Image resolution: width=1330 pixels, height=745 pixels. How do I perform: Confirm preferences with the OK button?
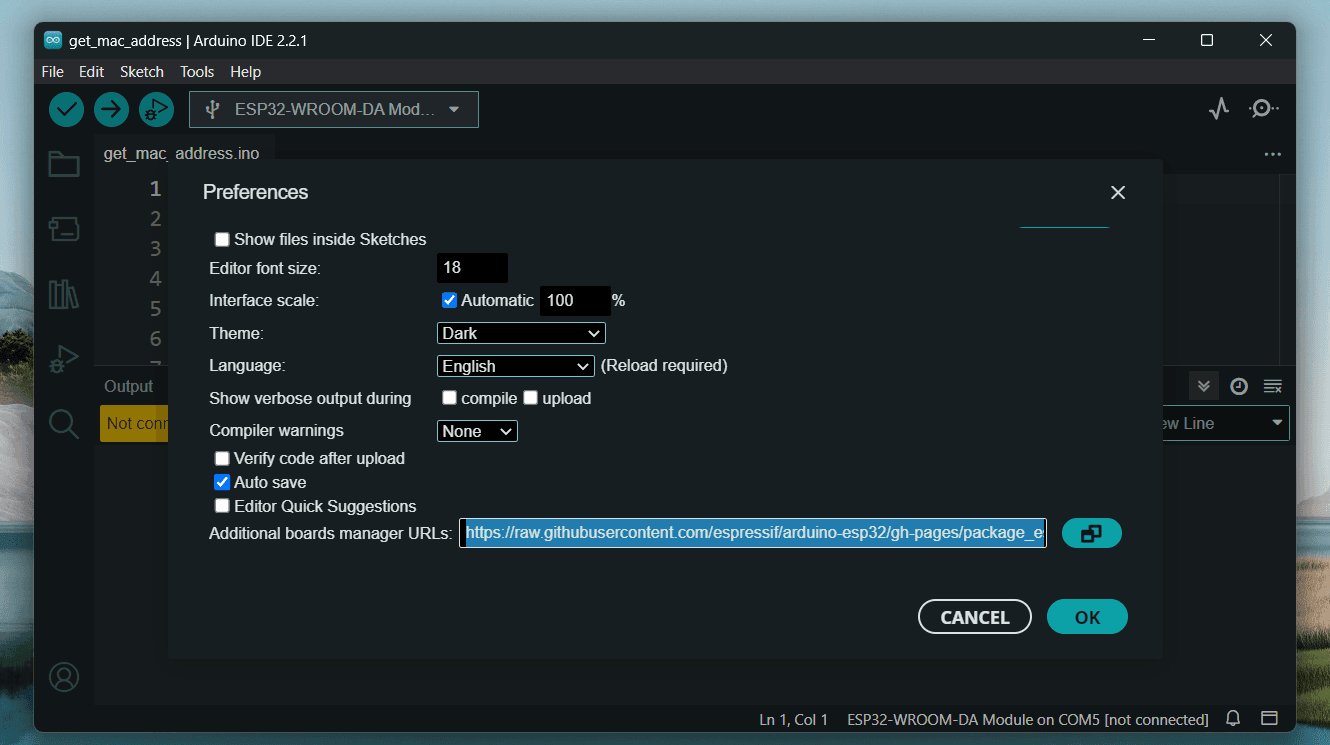click(1087, 617)
